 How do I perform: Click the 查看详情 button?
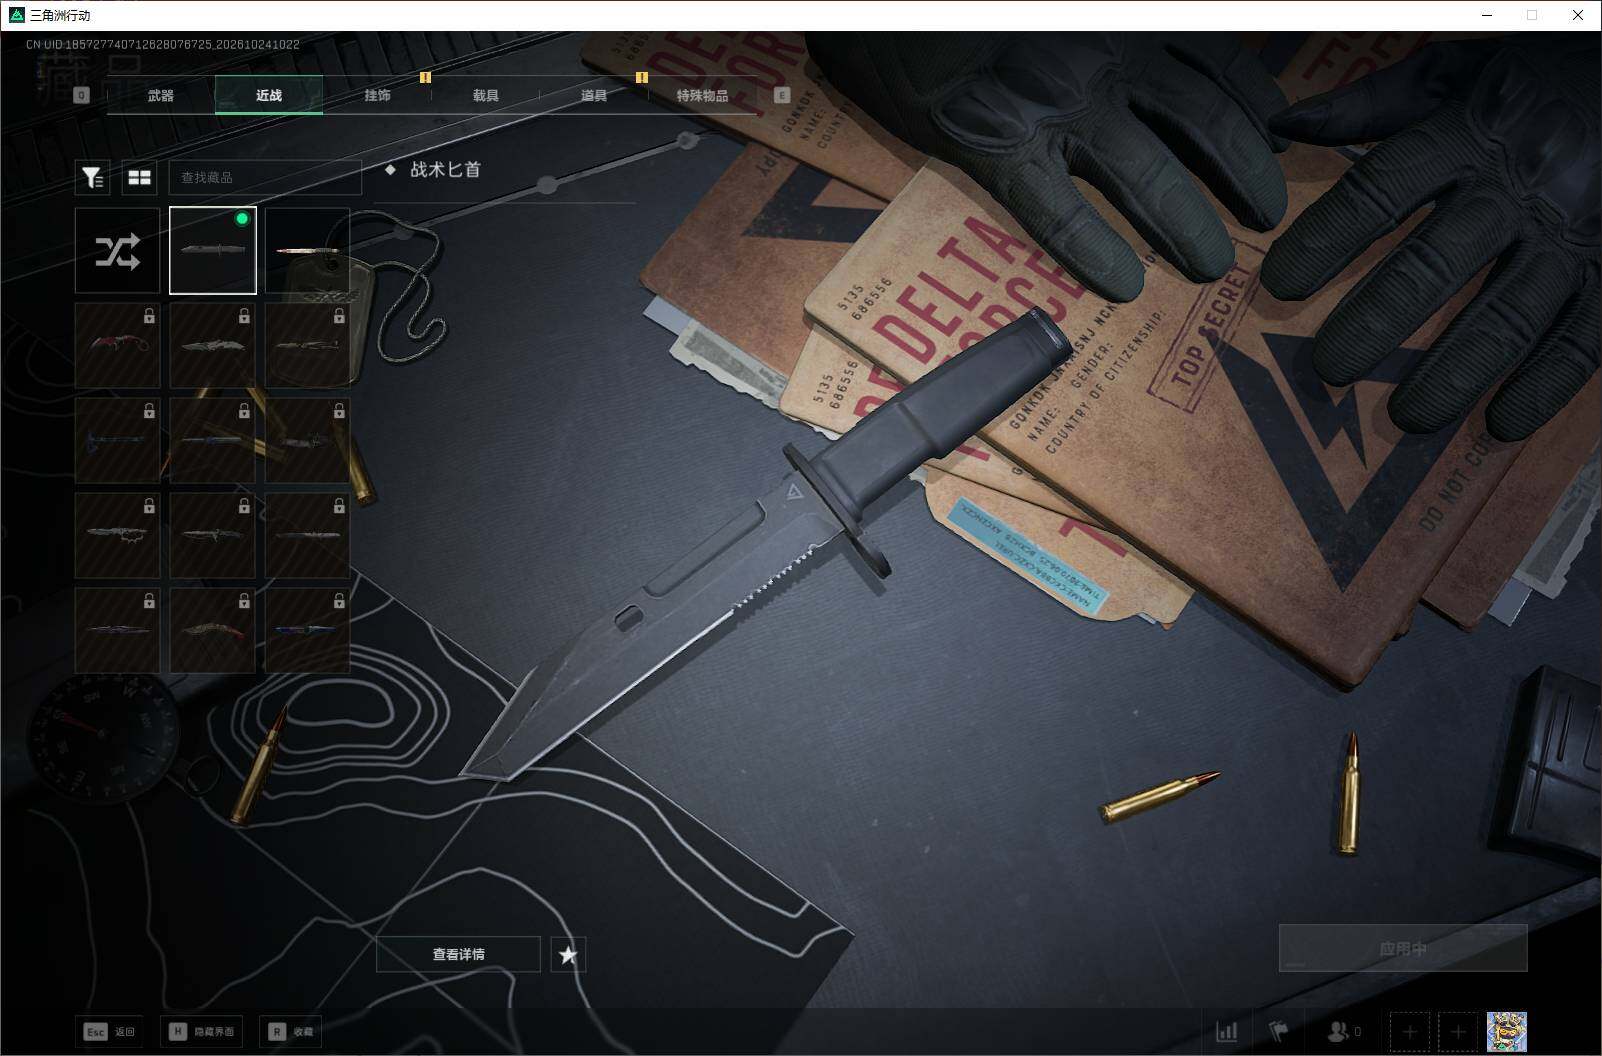458,955
